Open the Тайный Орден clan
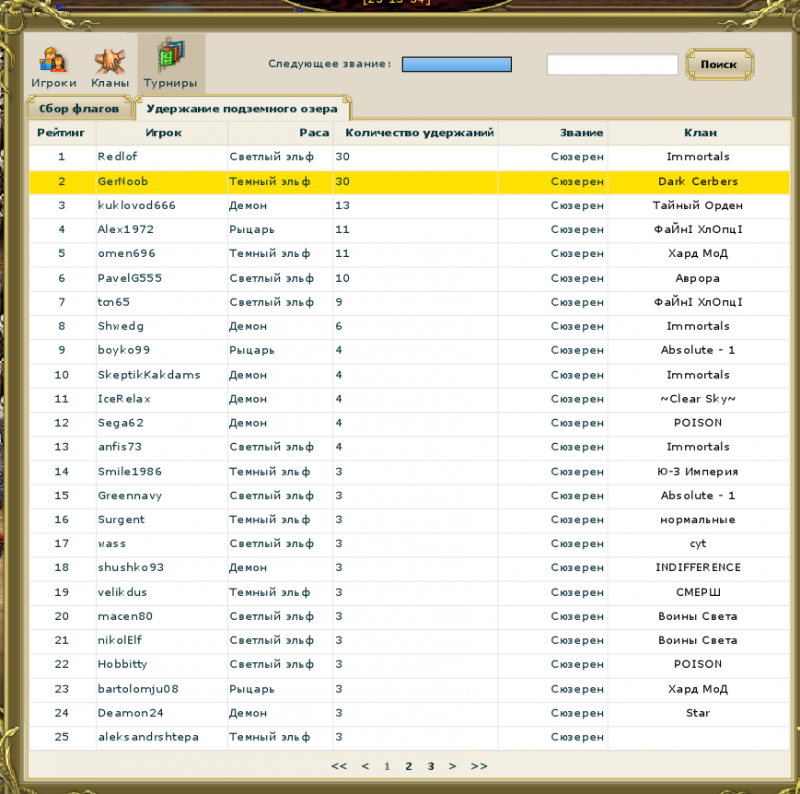The width and height of the screenshot is (800, 794). point(697,205)
